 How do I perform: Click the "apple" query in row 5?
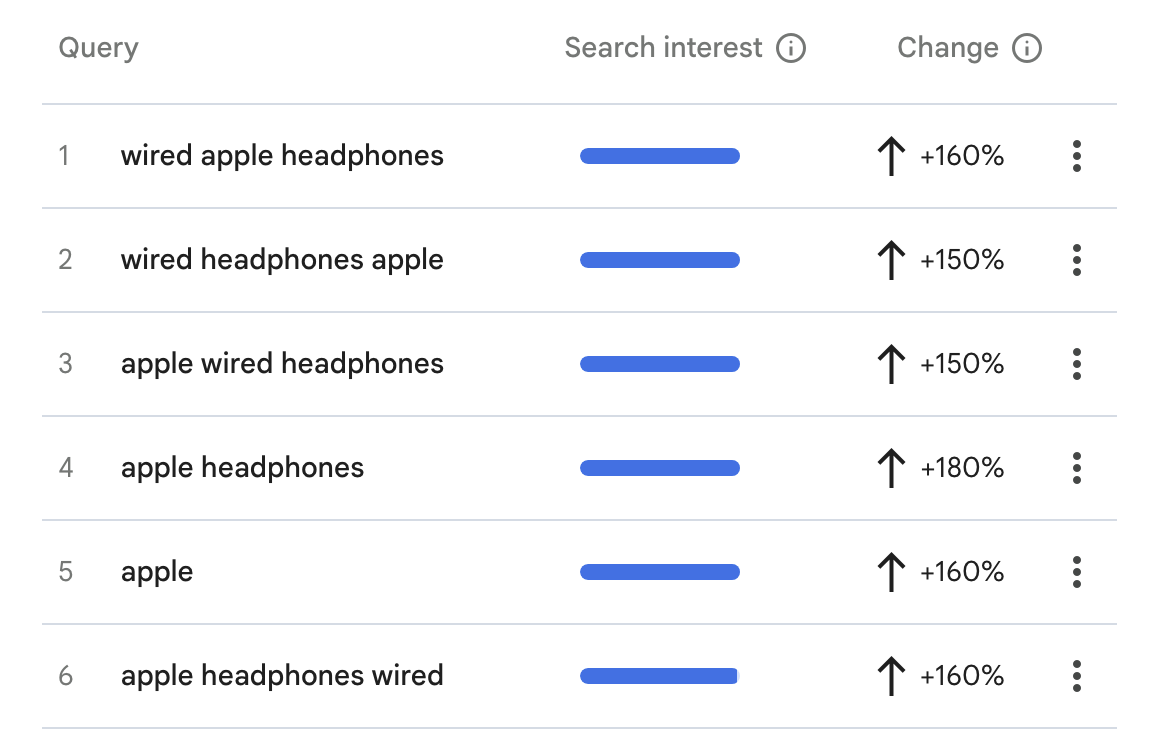157,572
